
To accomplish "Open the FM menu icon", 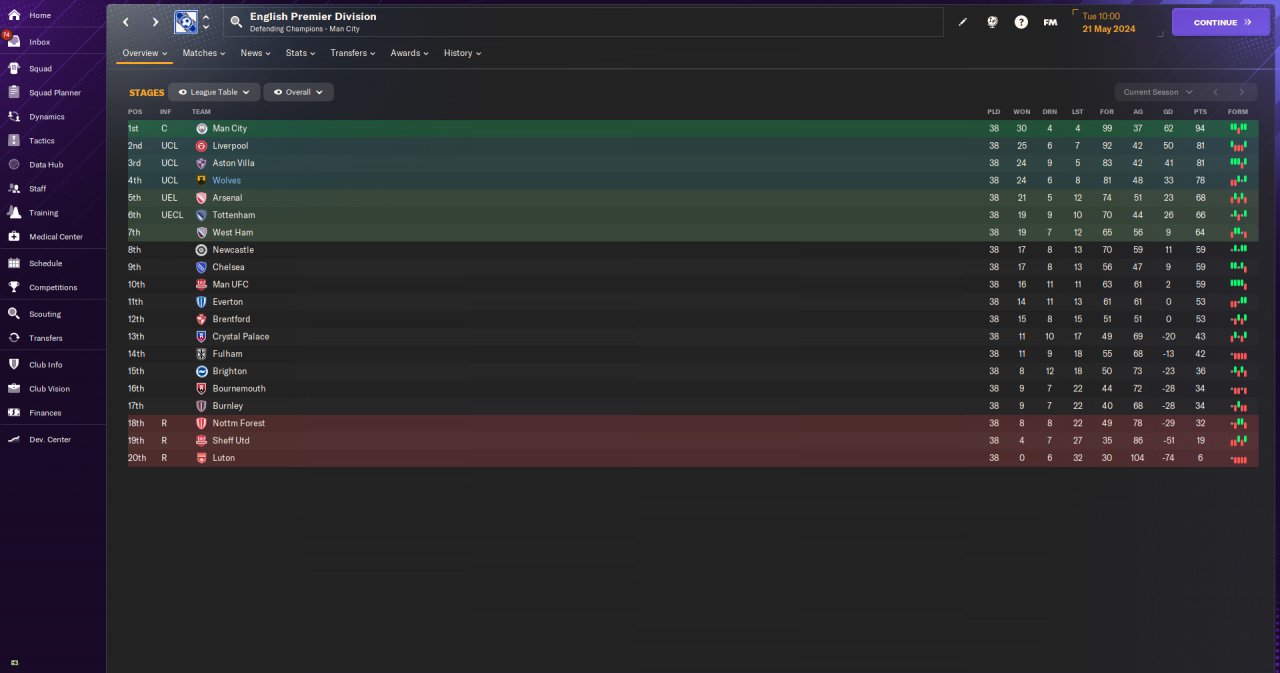I will tap(1050, 22).
